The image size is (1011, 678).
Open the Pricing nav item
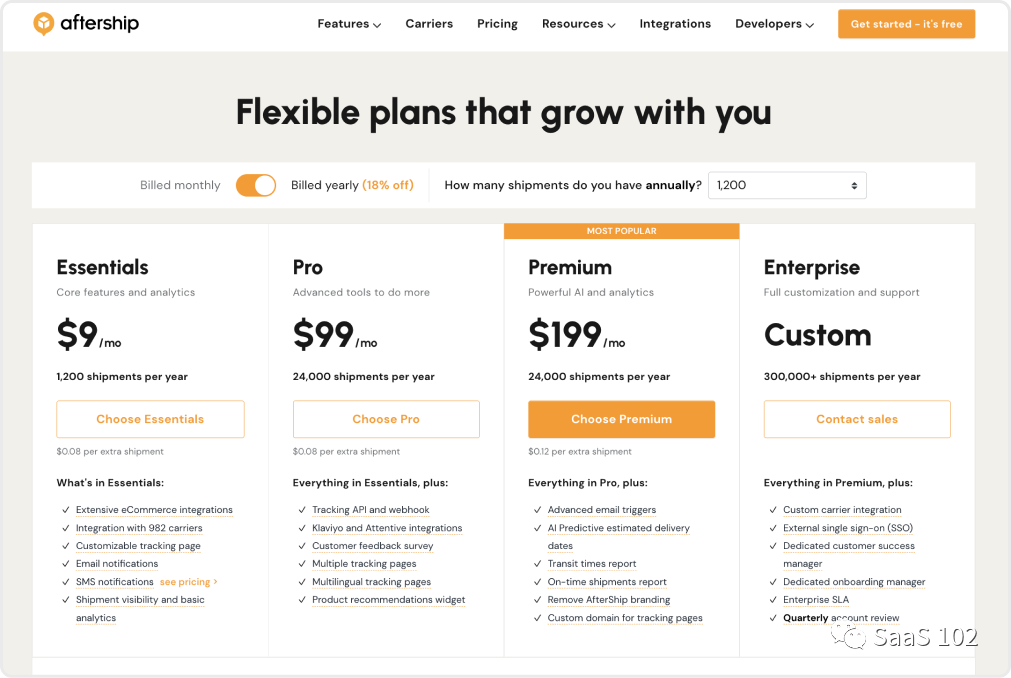(x=497, y=24)
